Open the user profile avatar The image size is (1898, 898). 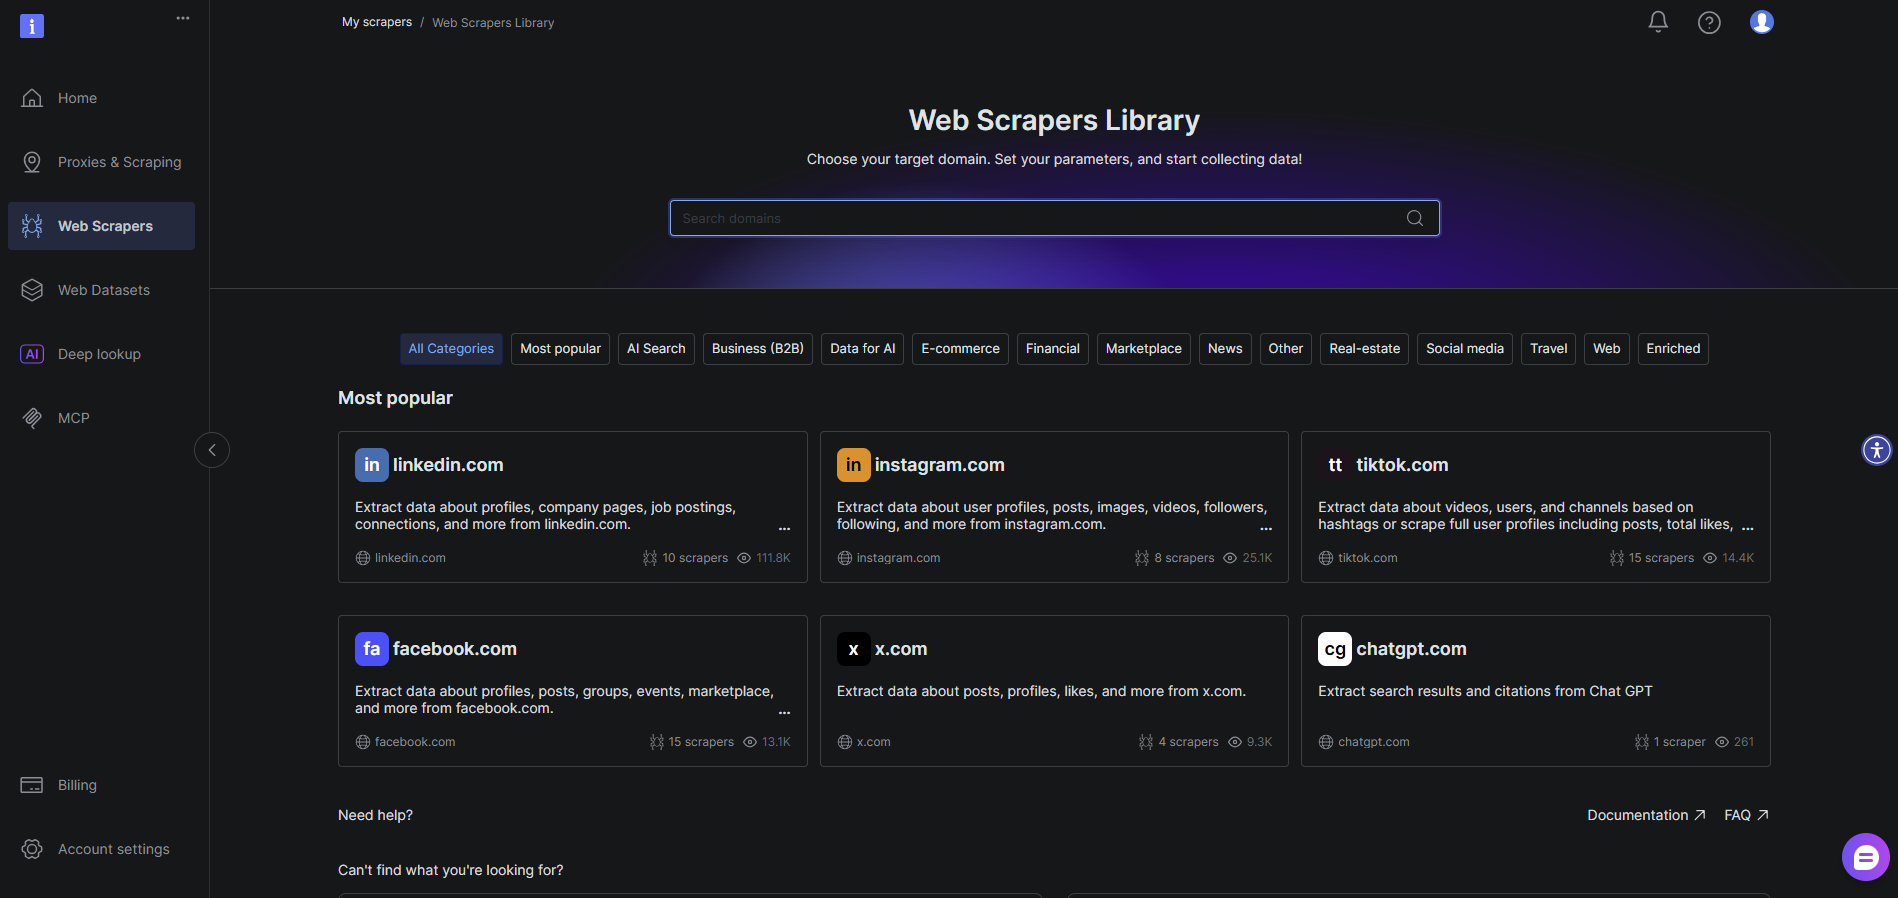[1761, 22]
